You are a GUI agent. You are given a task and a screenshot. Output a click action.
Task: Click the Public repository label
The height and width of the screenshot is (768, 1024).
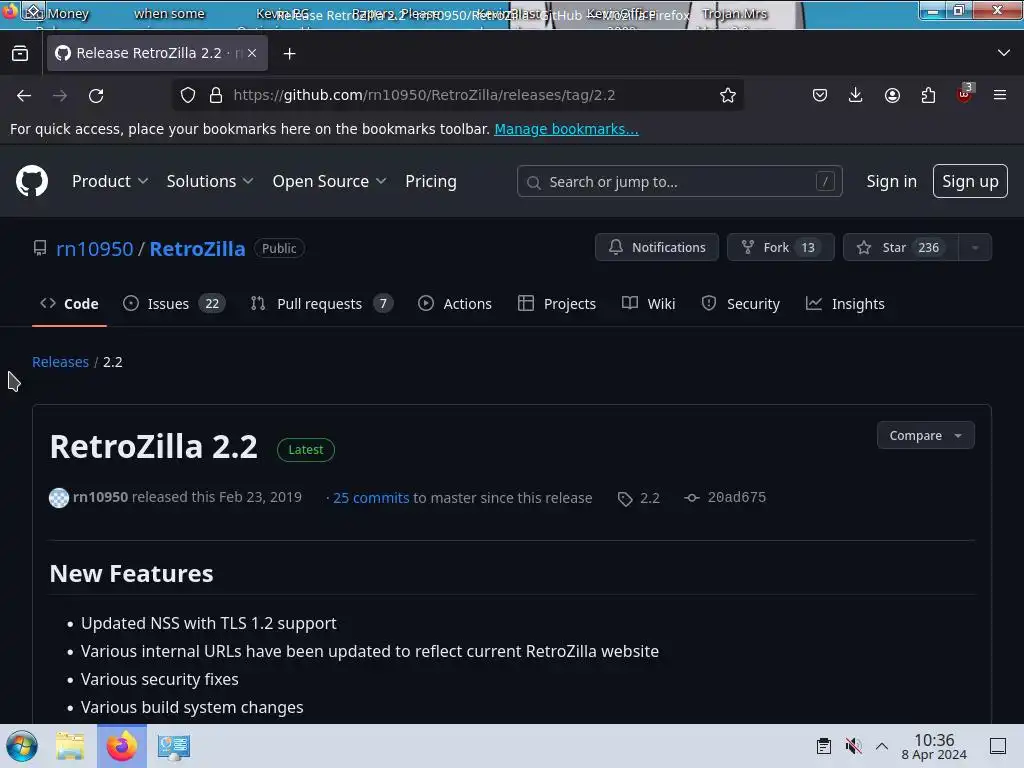[x=279, y=248]
